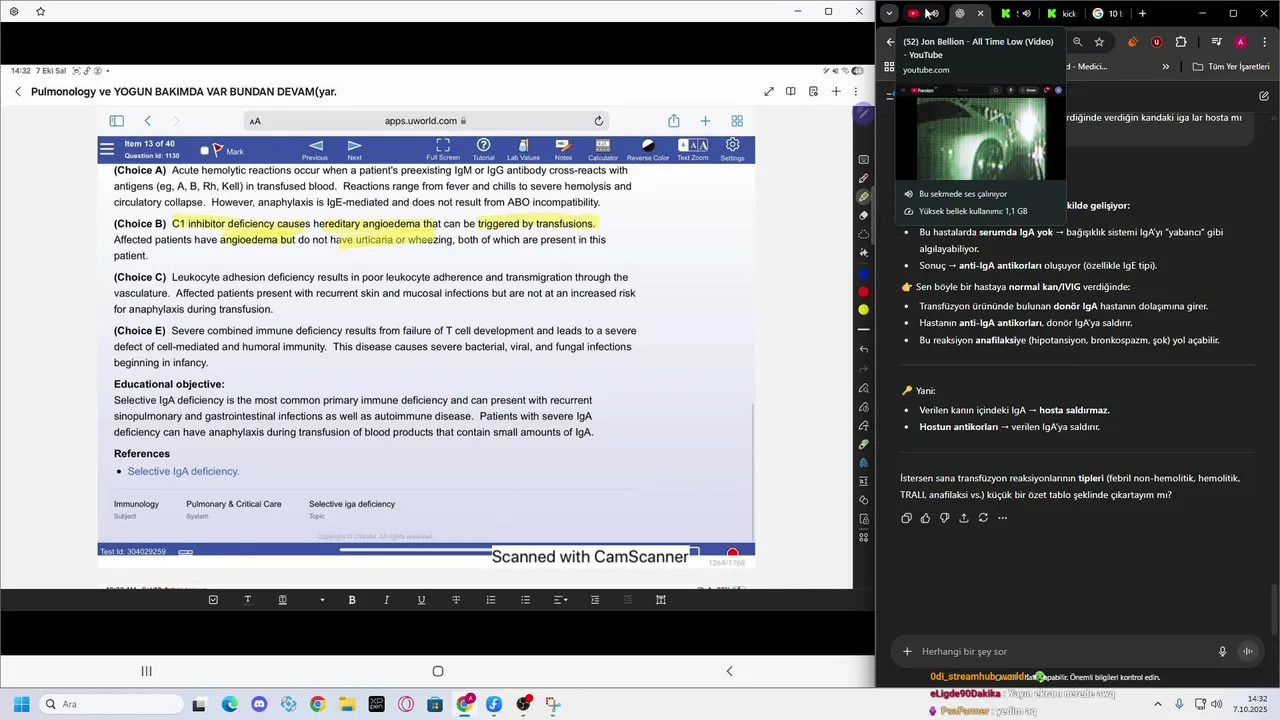
Task: Toggle the Safari sidebar panel
Action: coord(116,121)
